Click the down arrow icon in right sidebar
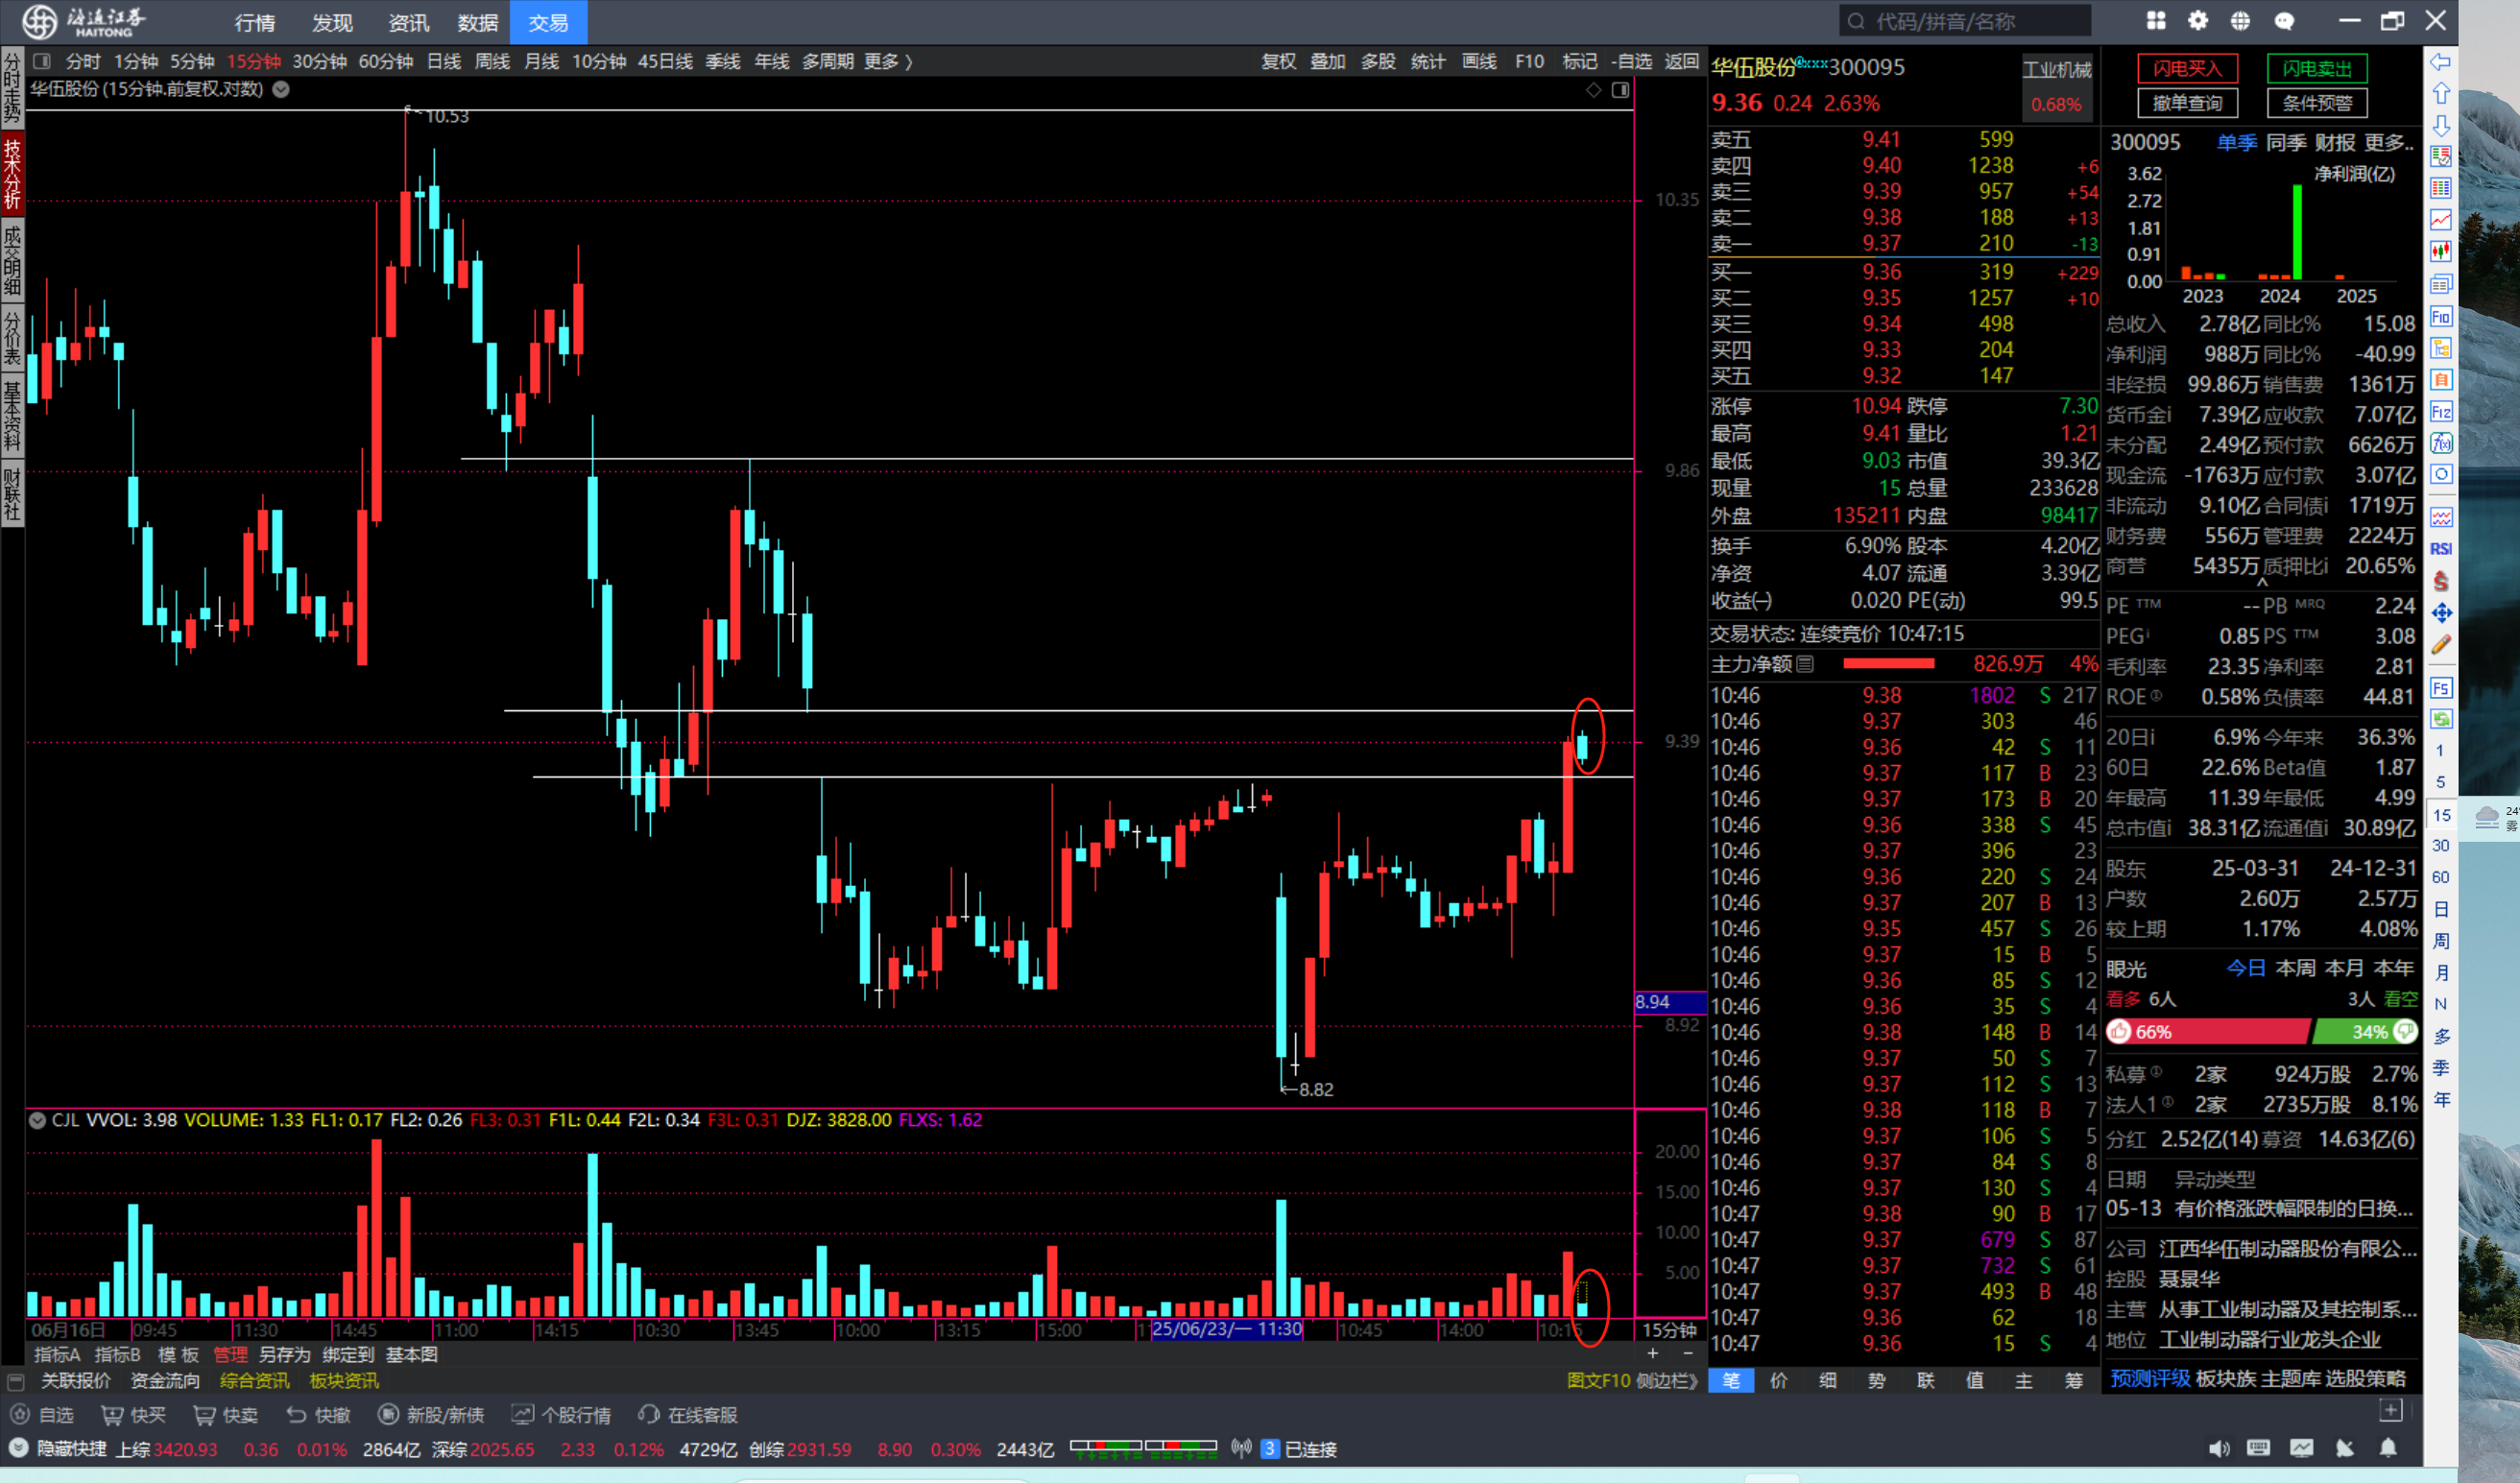This screenshot has width=2520, height=1483. [2440, 125]
